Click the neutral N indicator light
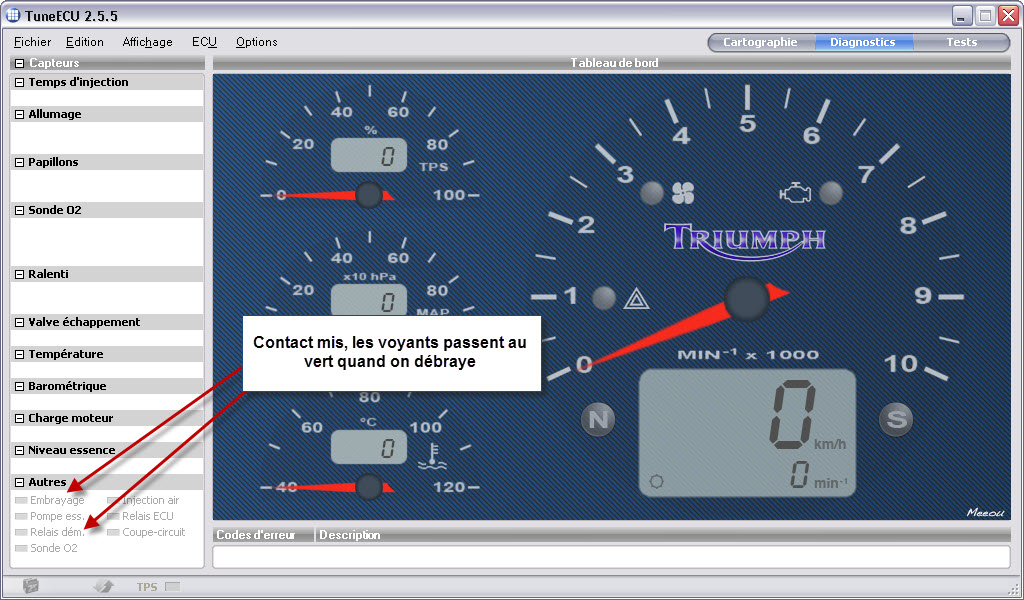This screenshot has width=1024, height=600. click(x=598, y=419)
